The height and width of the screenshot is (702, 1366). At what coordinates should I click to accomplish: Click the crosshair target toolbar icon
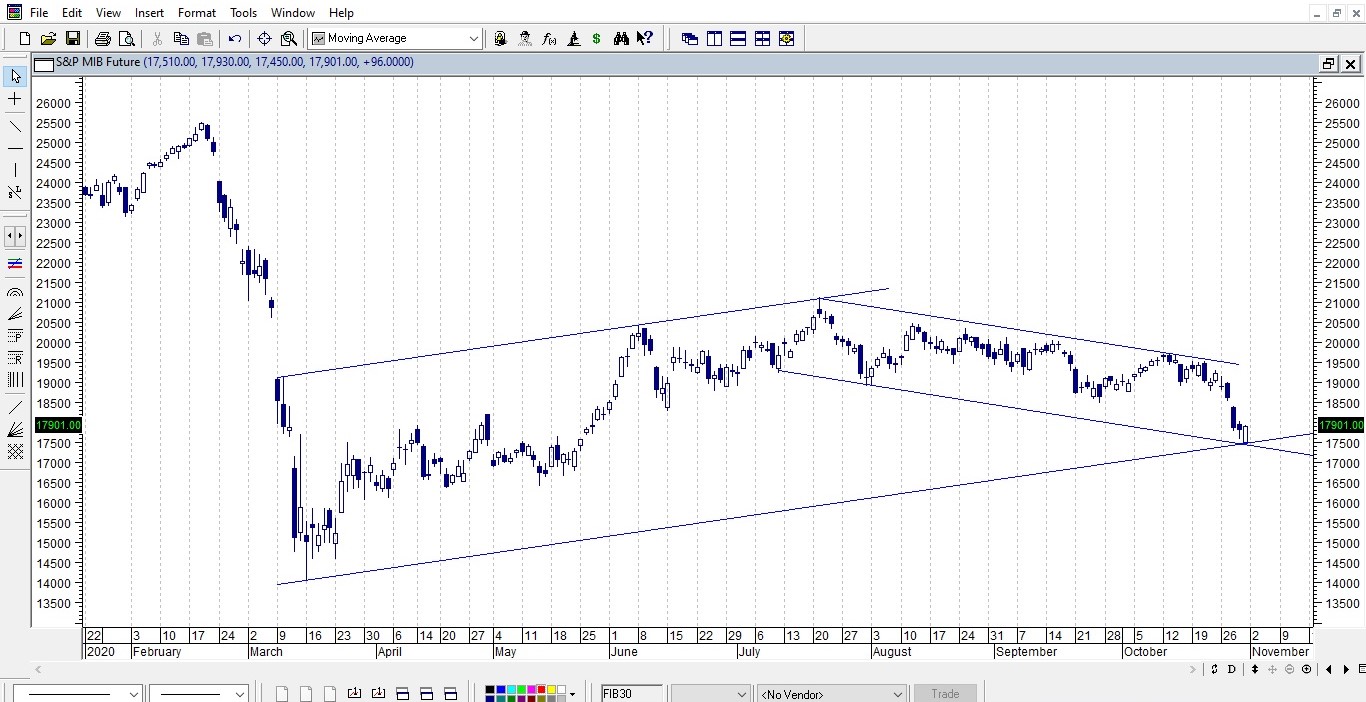tap(264, 38)
